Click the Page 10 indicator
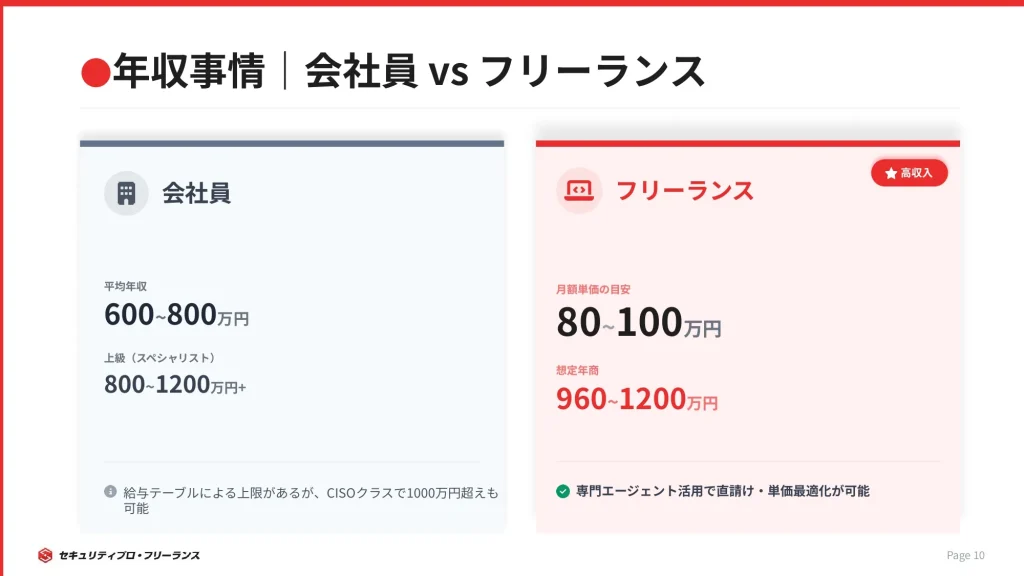 coord(965,555)
